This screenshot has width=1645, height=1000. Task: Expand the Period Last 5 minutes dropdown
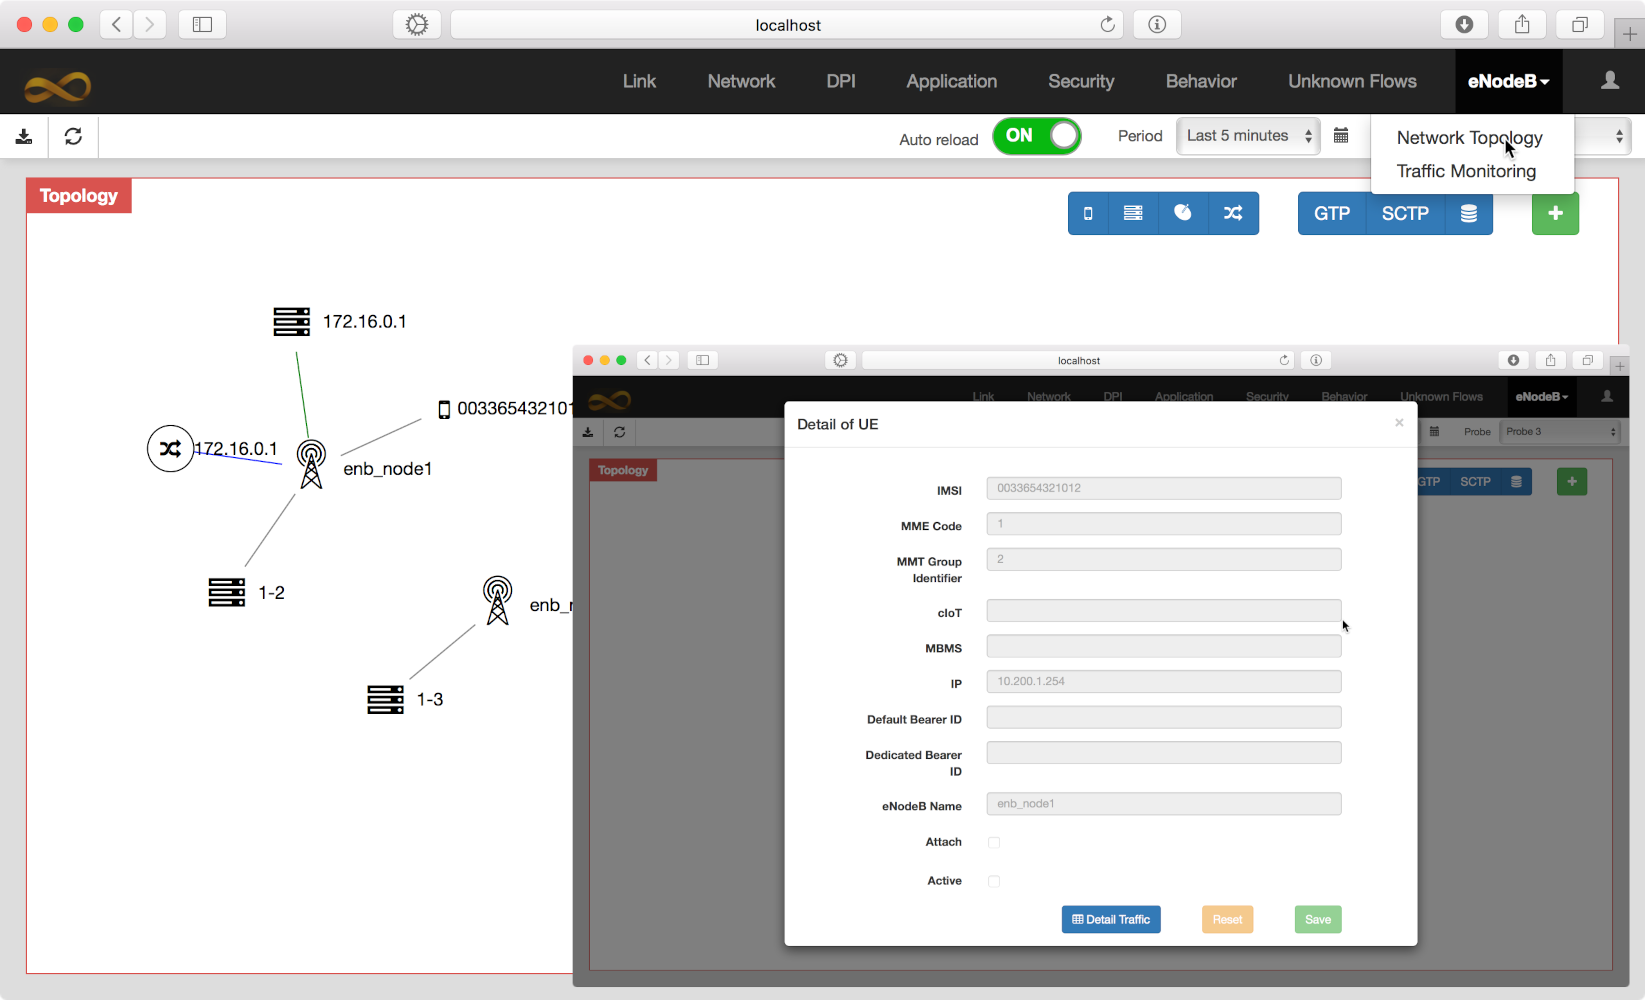pos(1248,136)
